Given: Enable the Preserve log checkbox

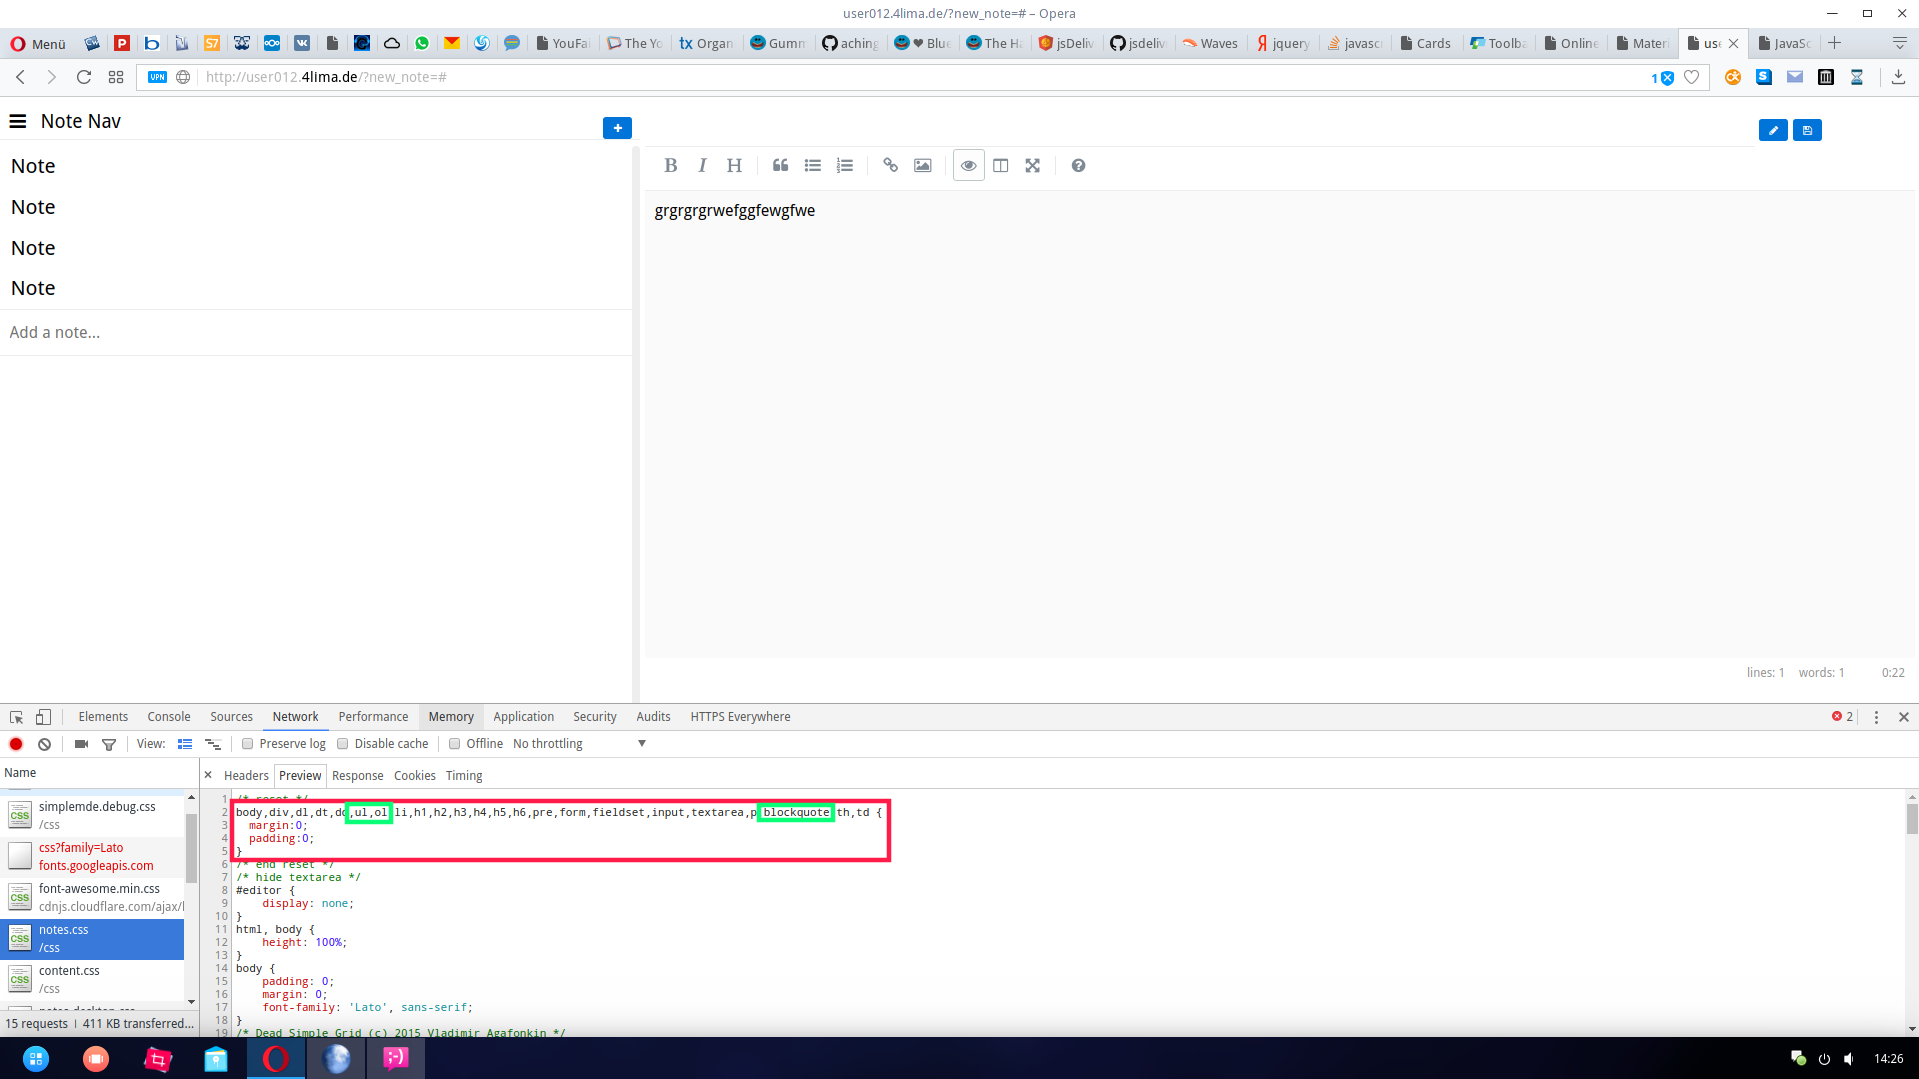Looking at the screenshot, I should coord(248,744).
